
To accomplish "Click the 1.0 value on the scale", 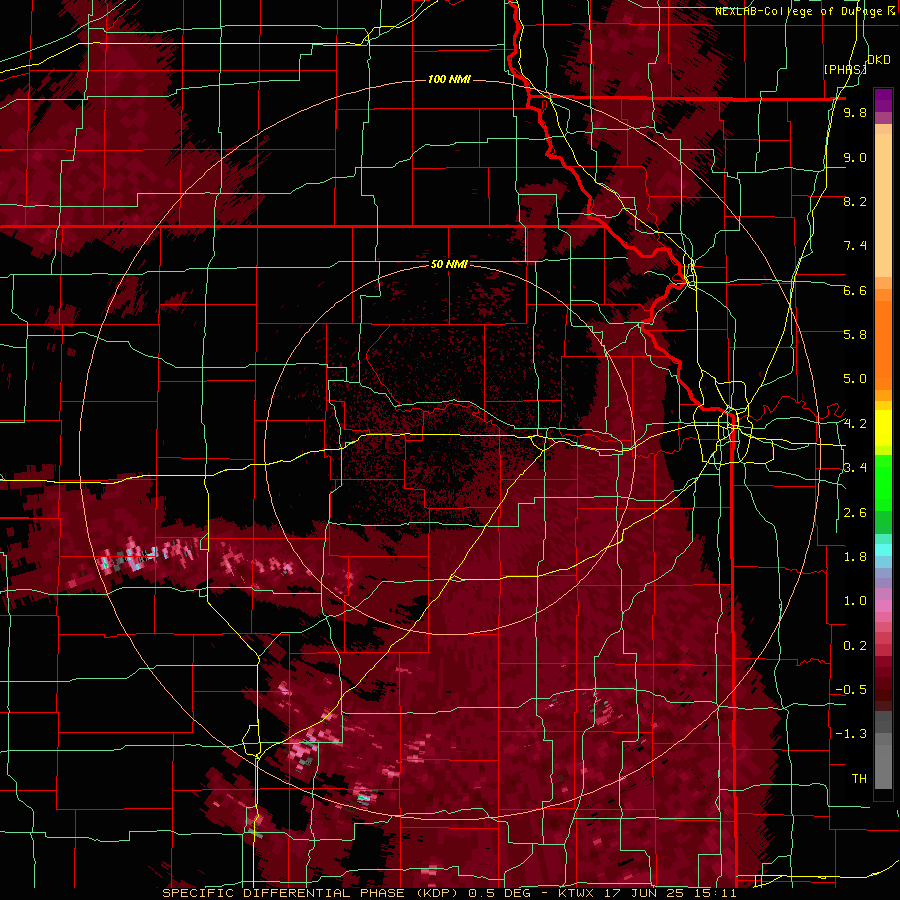I will tap(855, 601).
